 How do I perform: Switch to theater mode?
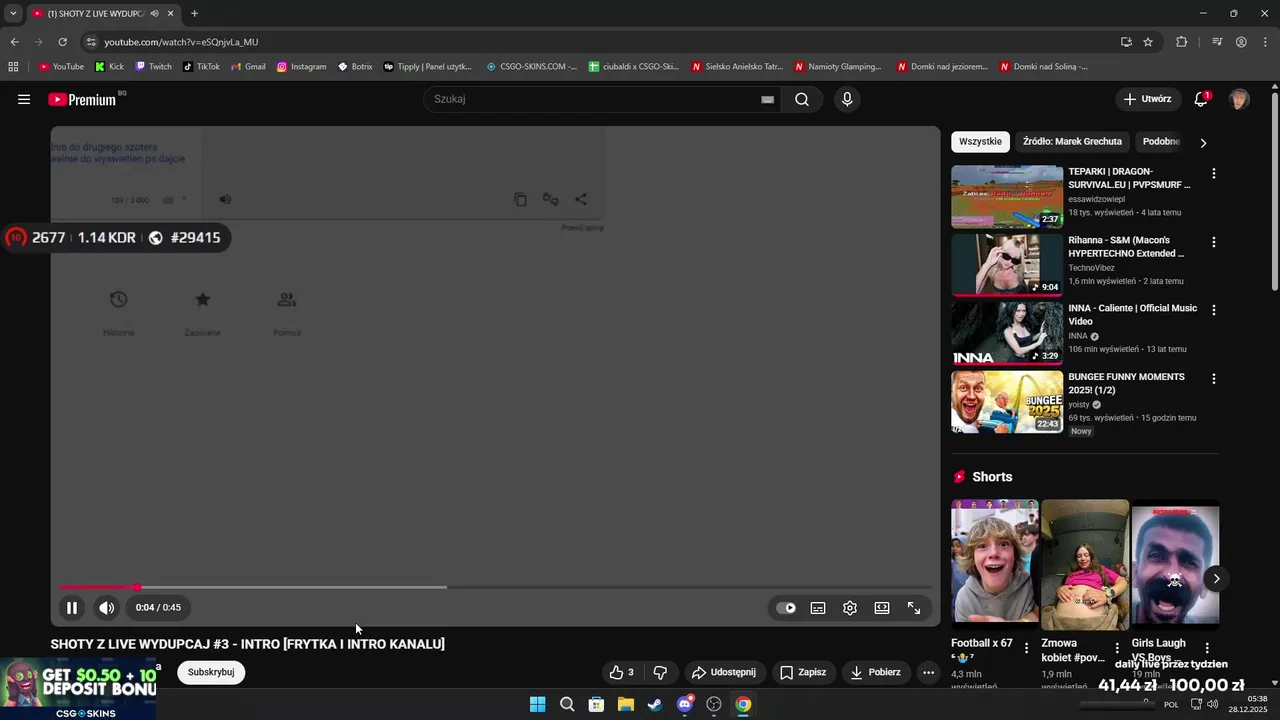(x=882, y=607)
